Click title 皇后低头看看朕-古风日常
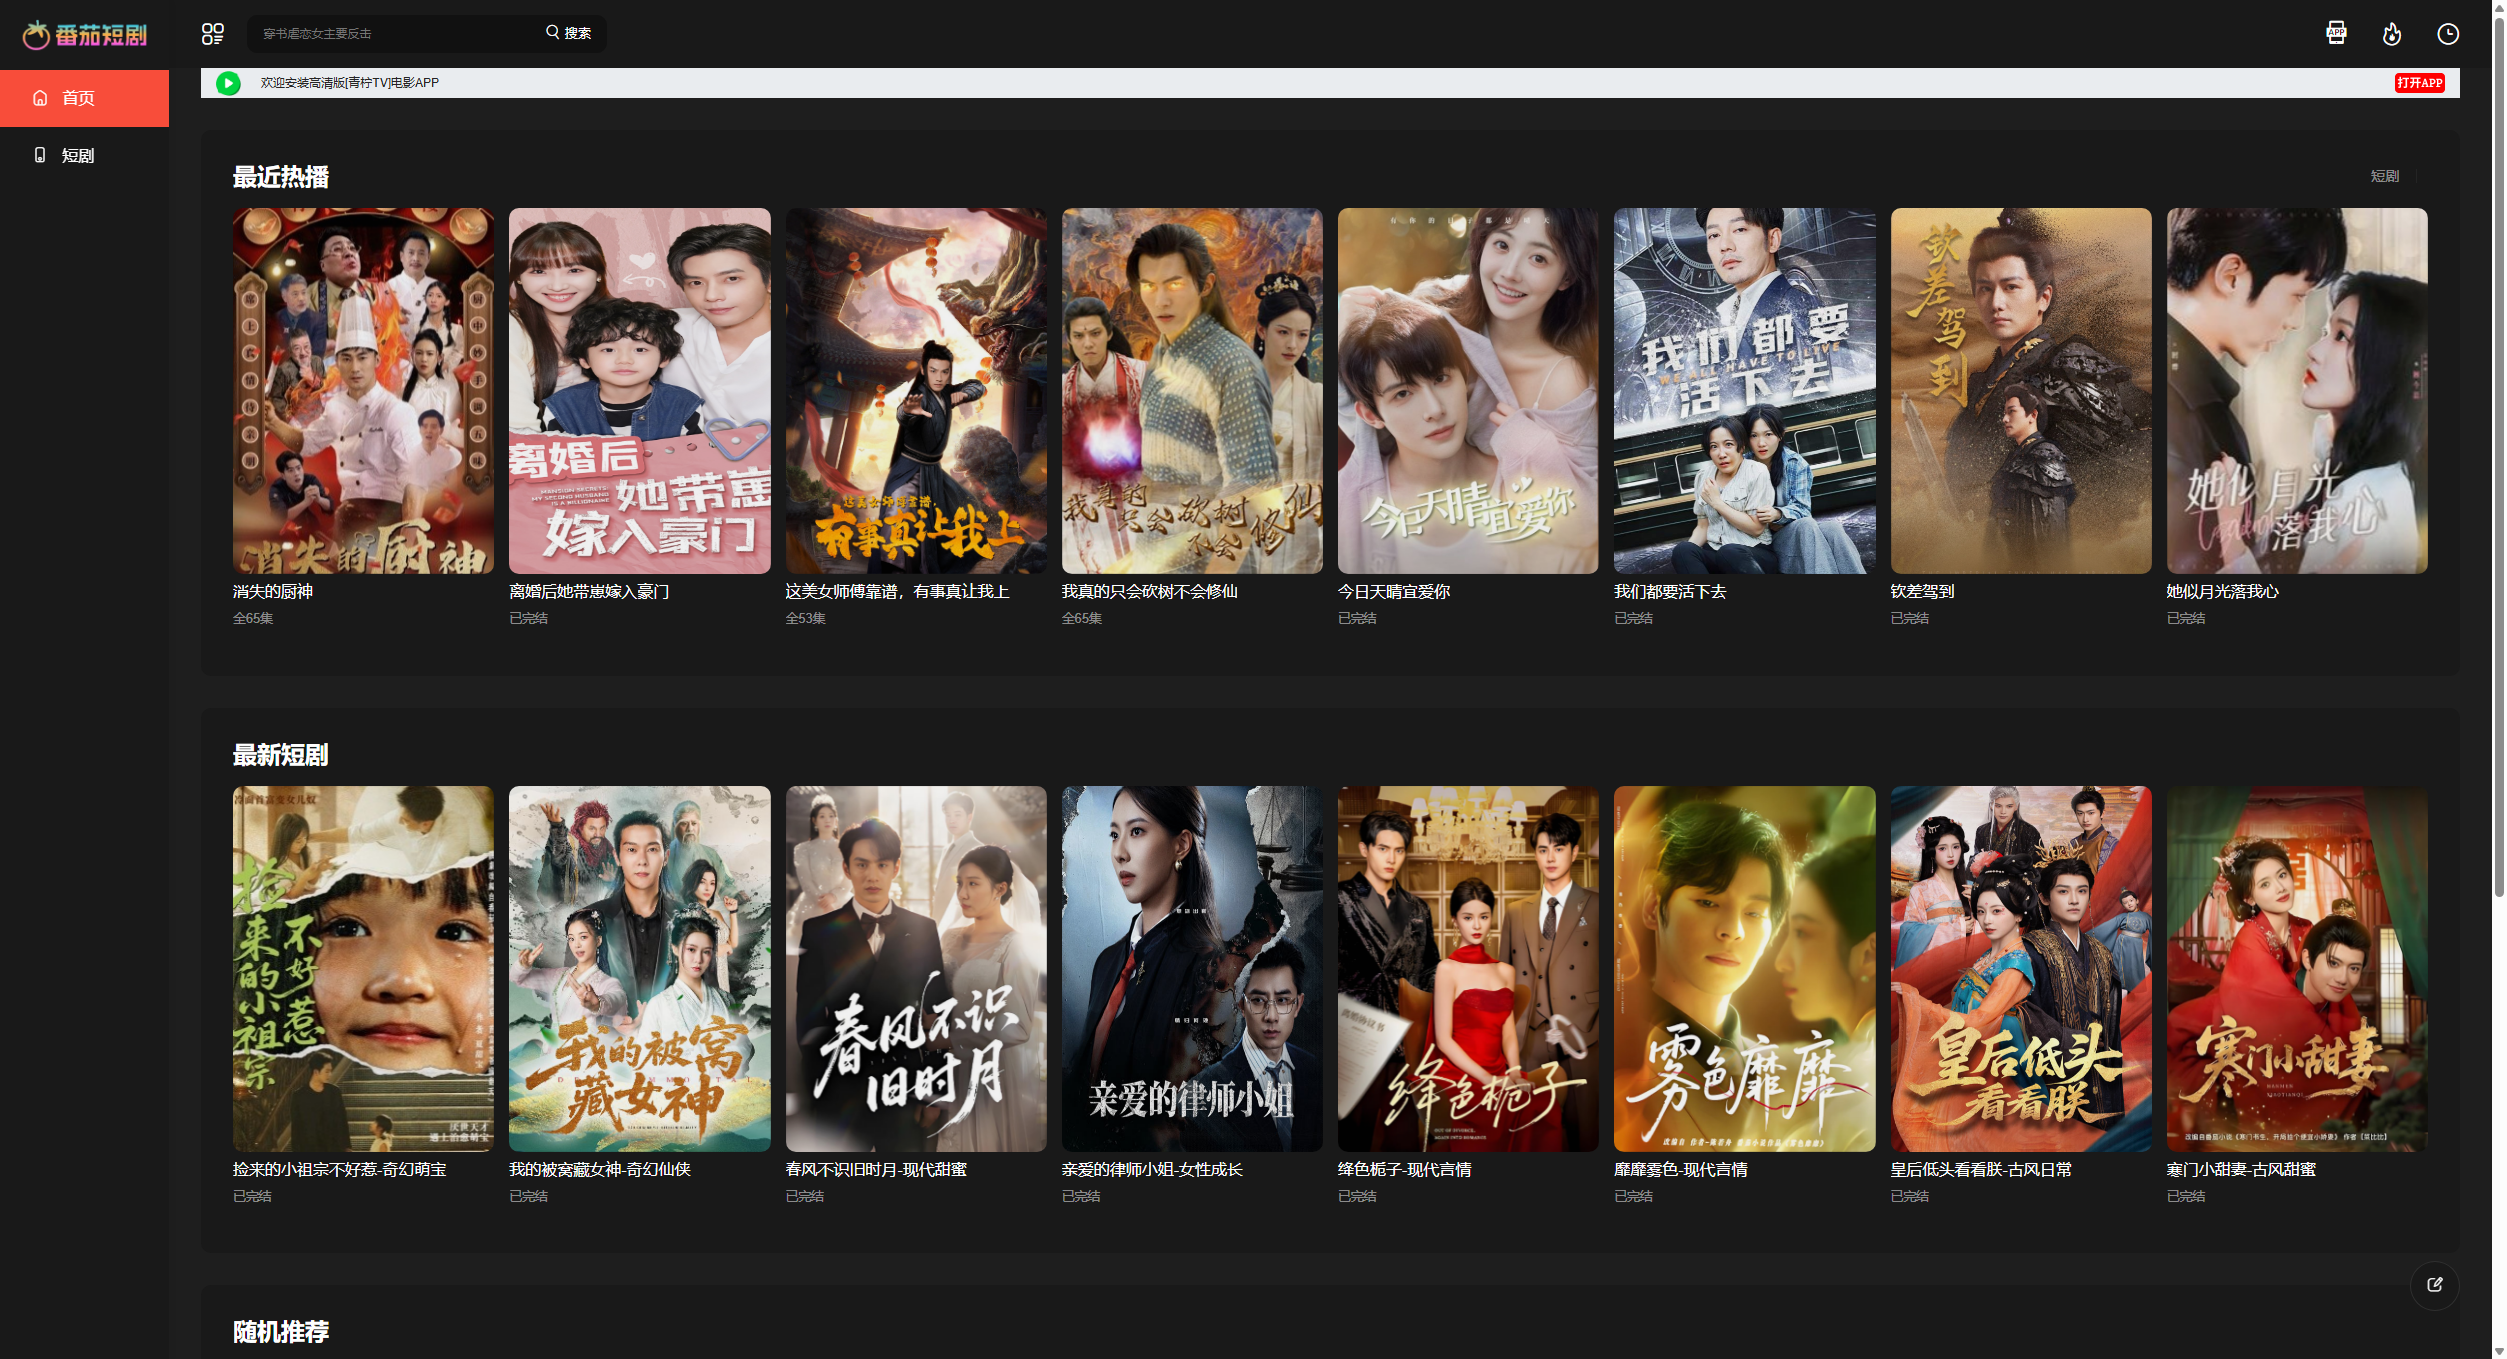 (x=1981, y=1170)
